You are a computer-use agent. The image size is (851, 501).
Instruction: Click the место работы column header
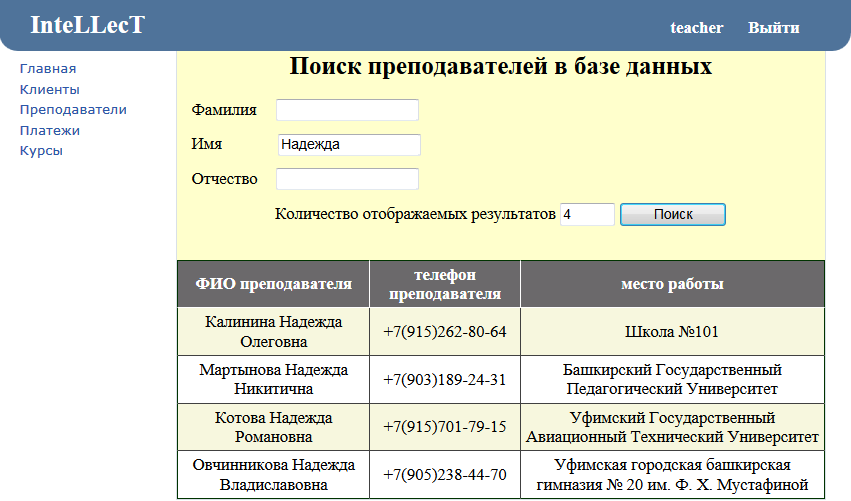(672, 284)
